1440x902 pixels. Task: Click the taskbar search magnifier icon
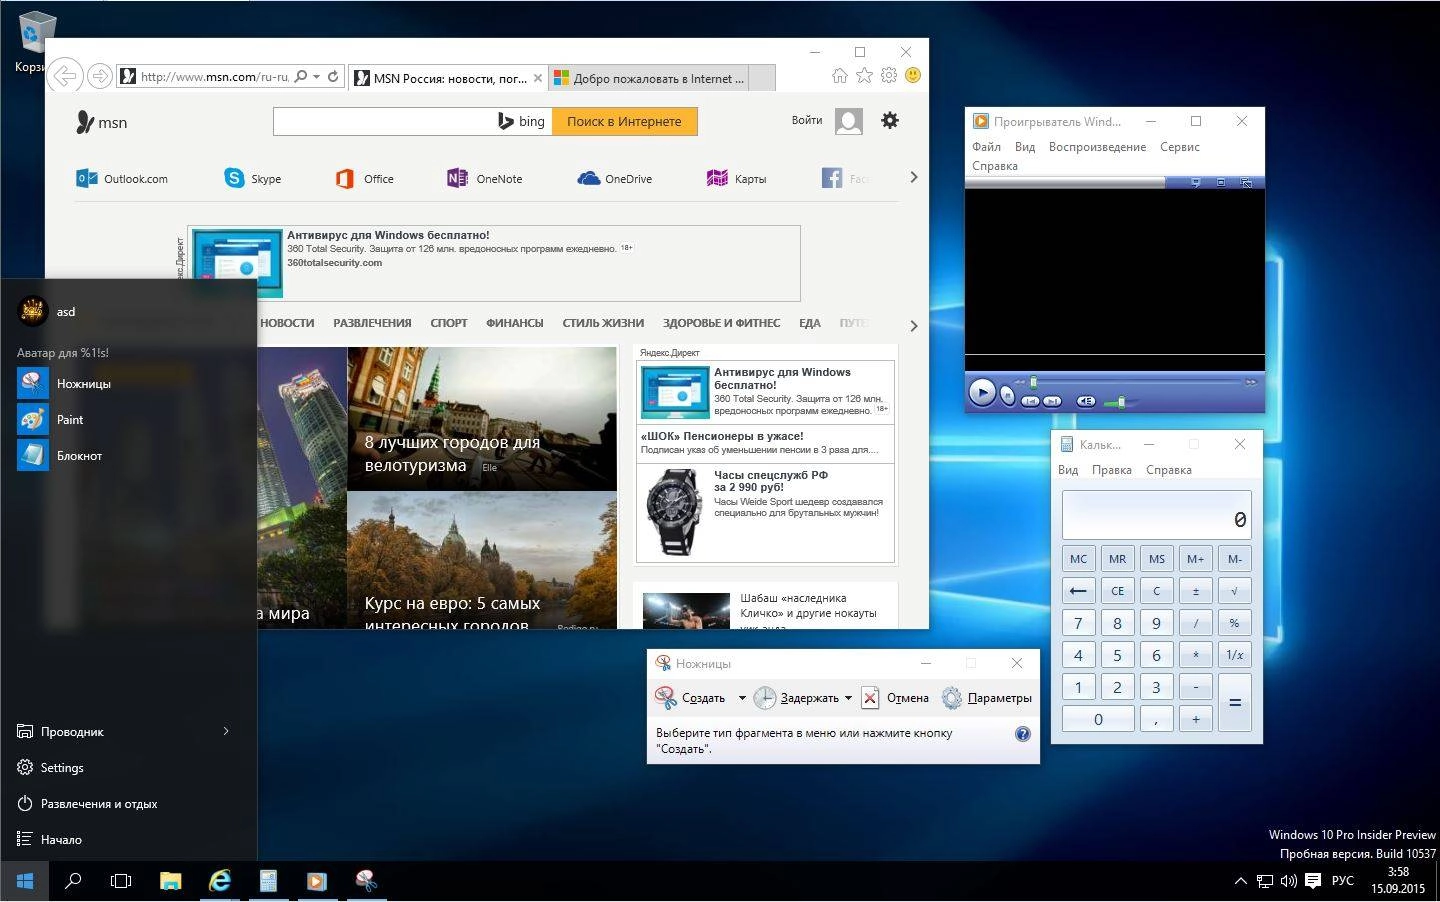click(73, 881)
